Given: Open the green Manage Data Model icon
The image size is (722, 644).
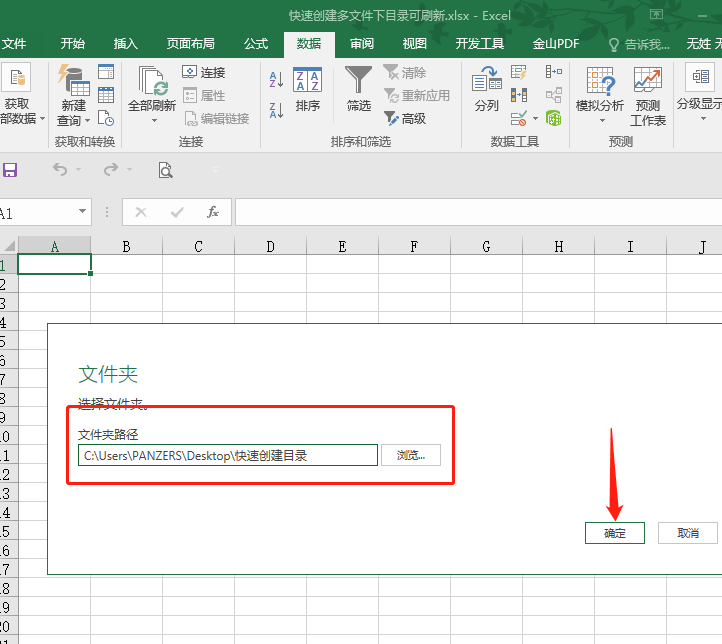Looking at the screenshot, I should click(x=553, y=119).
